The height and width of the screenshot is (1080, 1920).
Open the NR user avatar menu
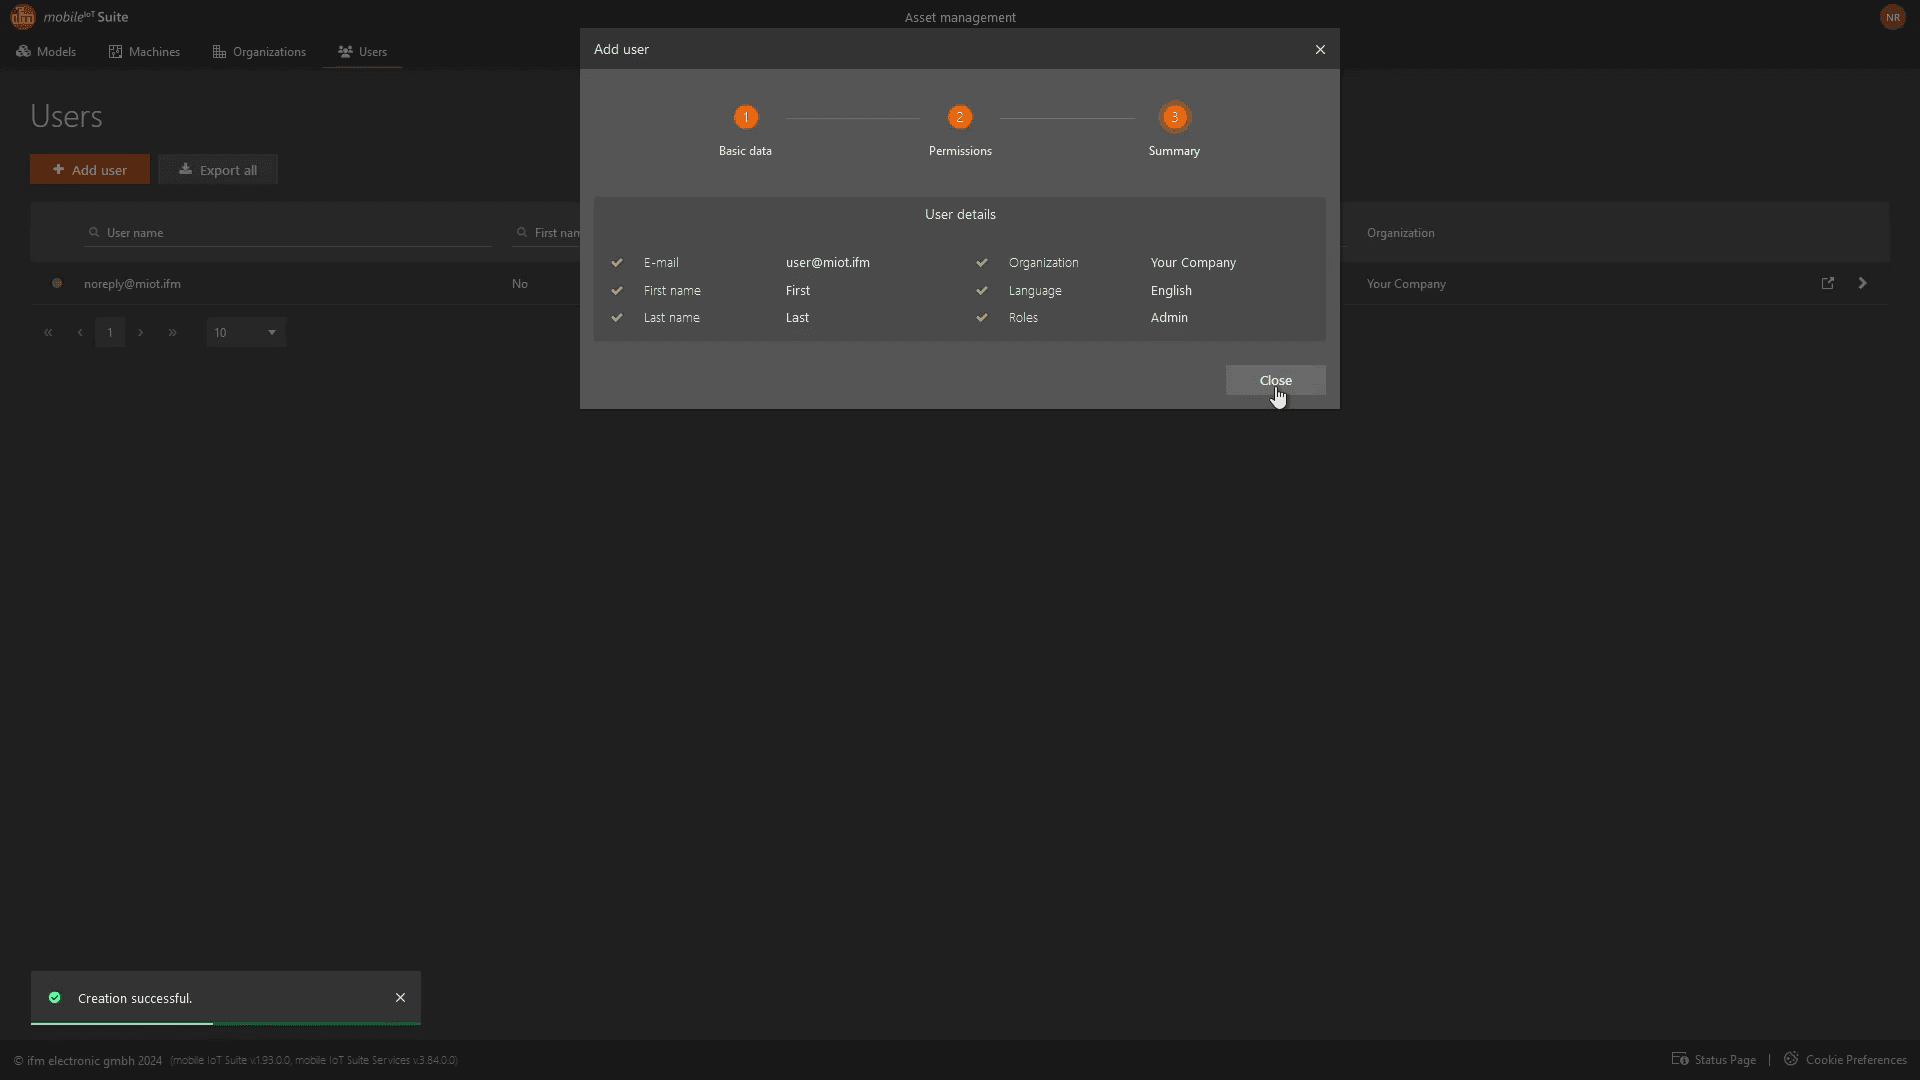(1892, 17)
